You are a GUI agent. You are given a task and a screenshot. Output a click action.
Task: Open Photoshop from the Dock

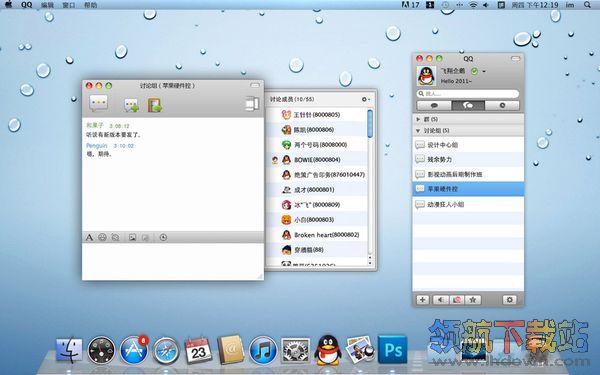[392, 349]
